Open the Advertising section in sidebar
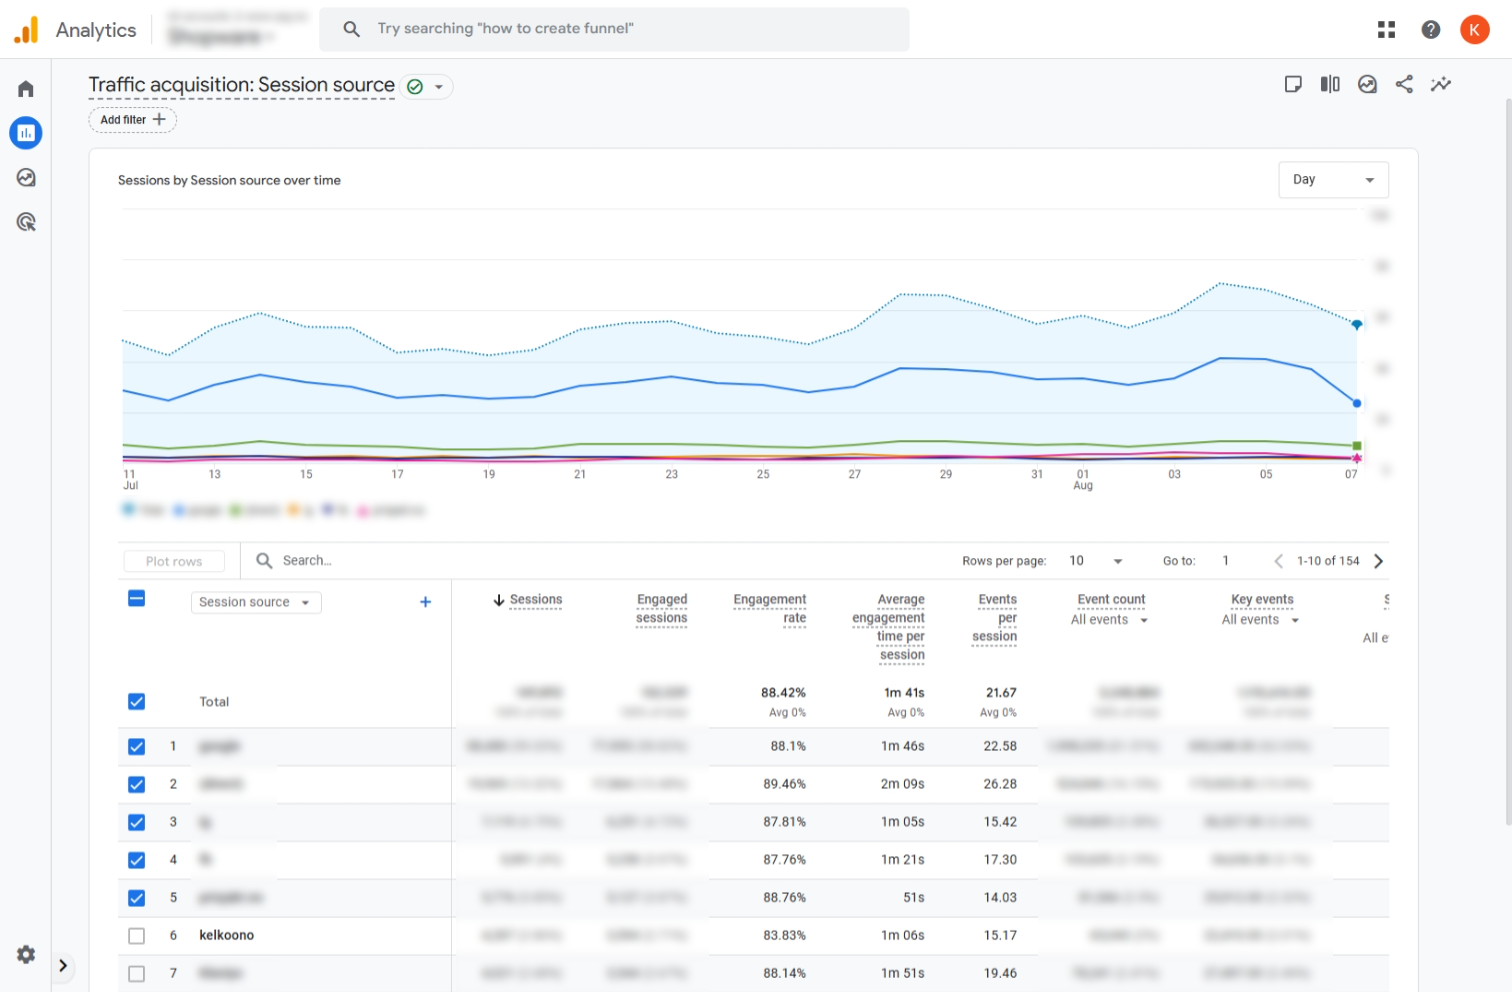This screenshot has width=1512, height=992. (26, 222)
